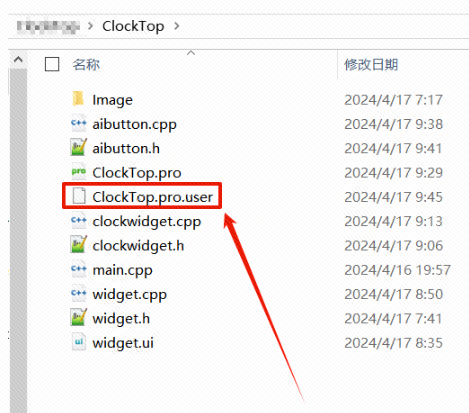This screenshot has width=469, height=413.
Task: Click the sort arrow above the name column
Action: 191,53
